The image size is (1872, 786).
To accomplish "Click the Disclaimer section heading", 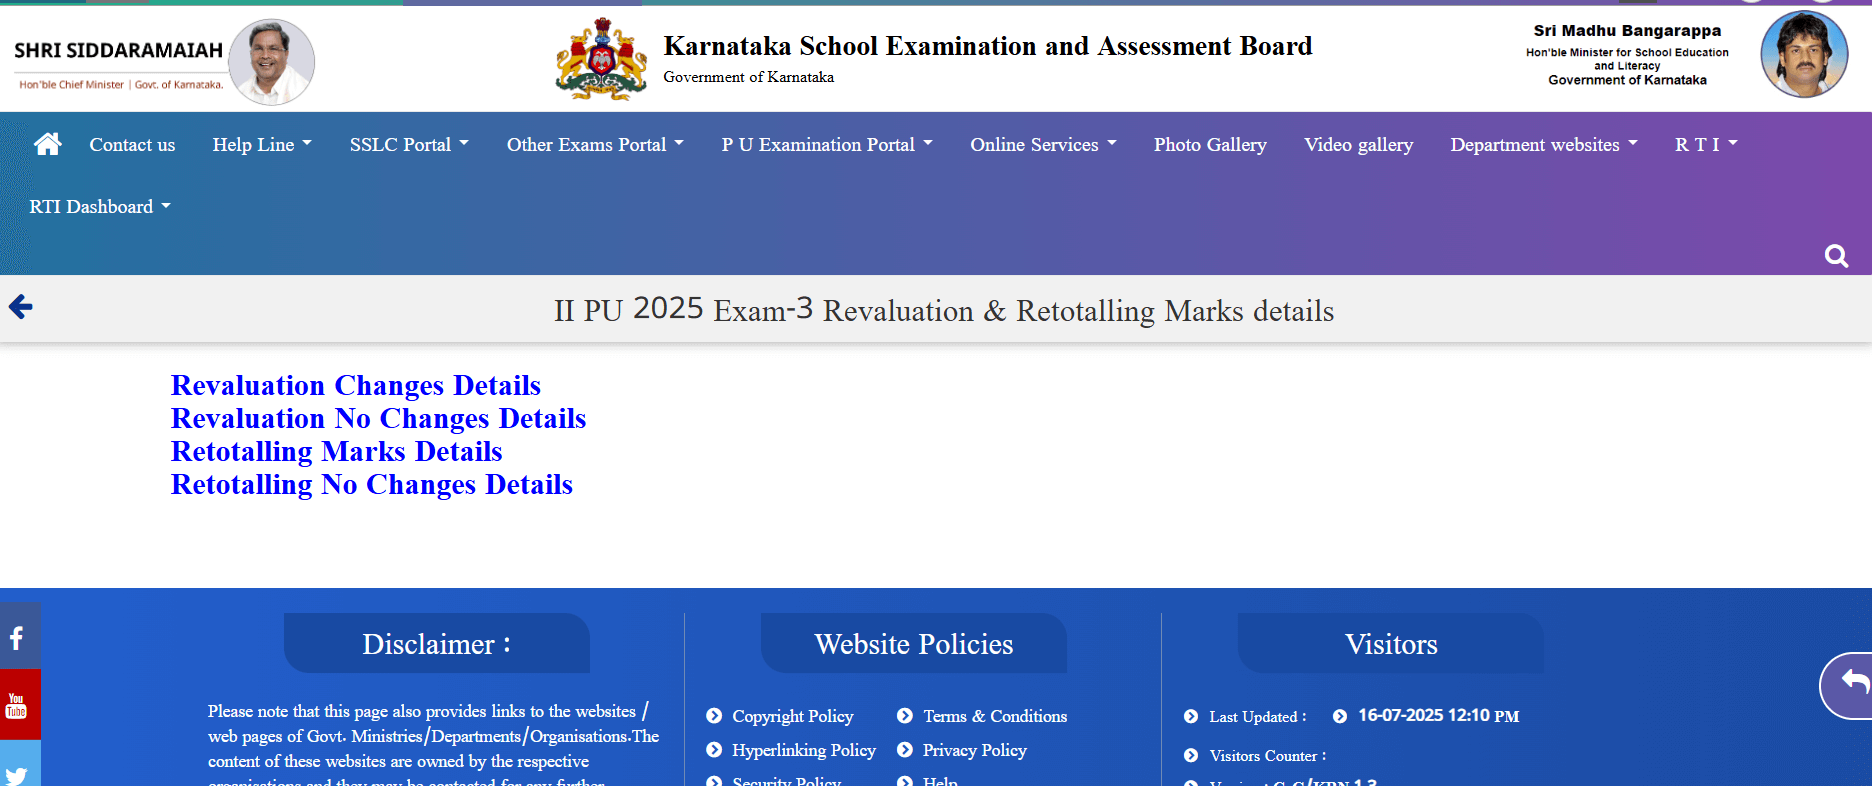I will [x=437, y=644].
